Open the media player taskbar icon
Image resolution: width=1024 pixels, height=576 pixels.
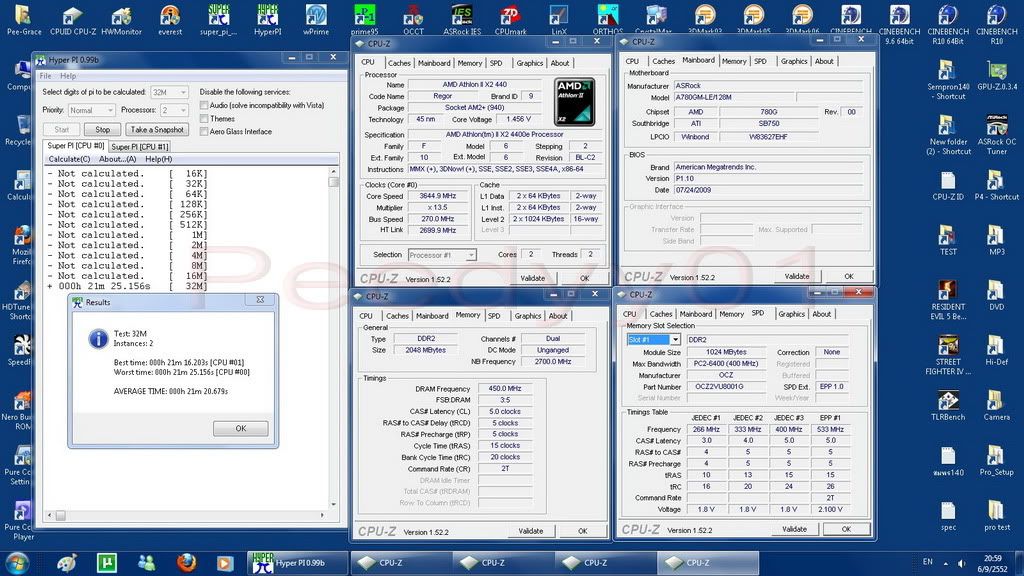(x=225, y=562)
